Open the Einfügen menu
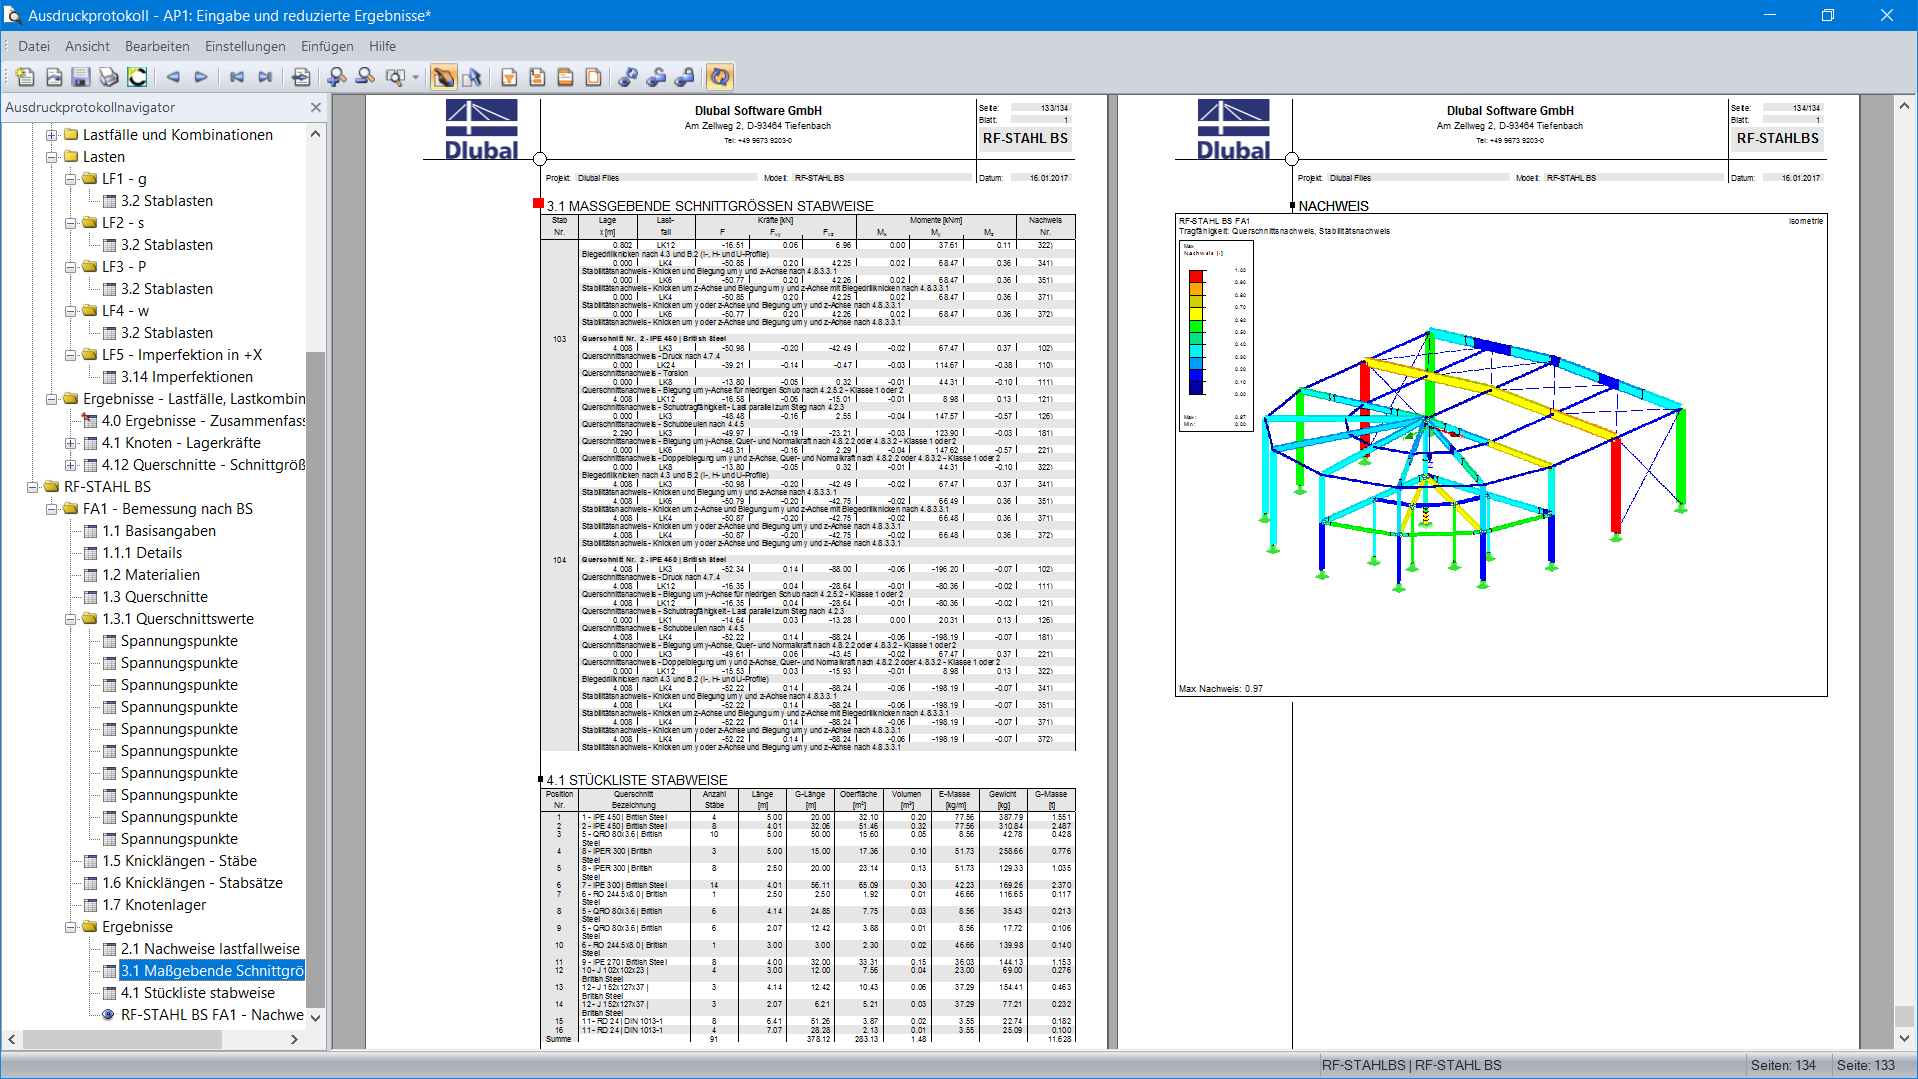The width and height of the screenshot is (1918, 1079). point(327,46)
